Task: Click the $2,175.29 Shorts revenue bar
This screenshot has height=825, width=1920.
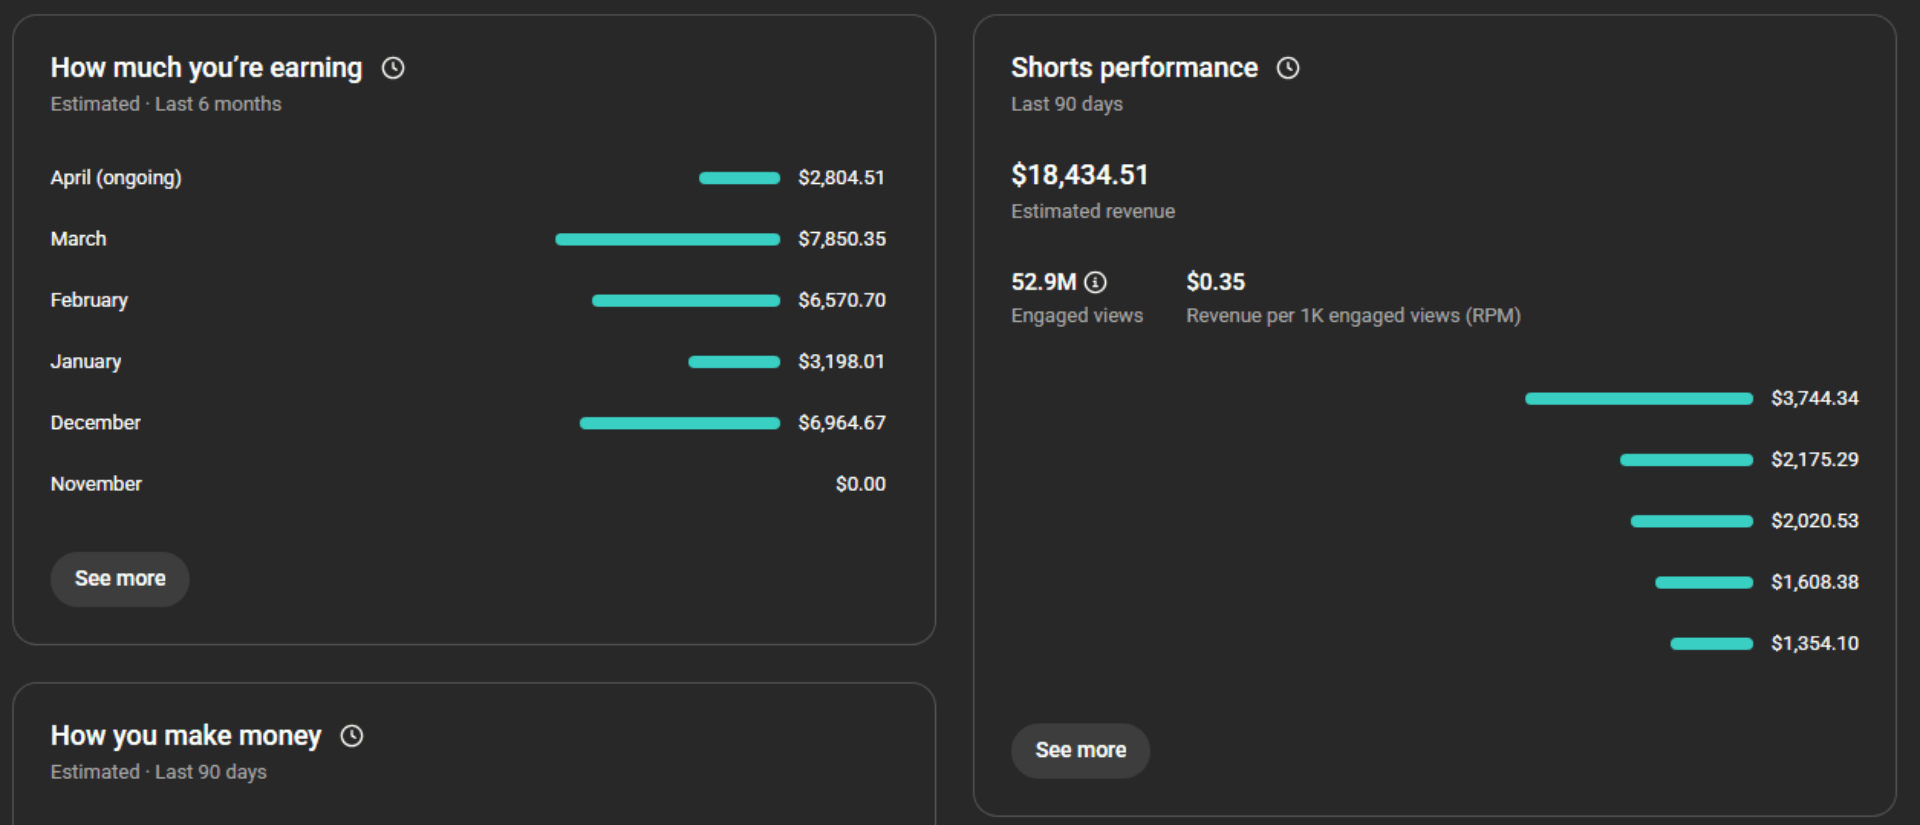Action: 1686,460
